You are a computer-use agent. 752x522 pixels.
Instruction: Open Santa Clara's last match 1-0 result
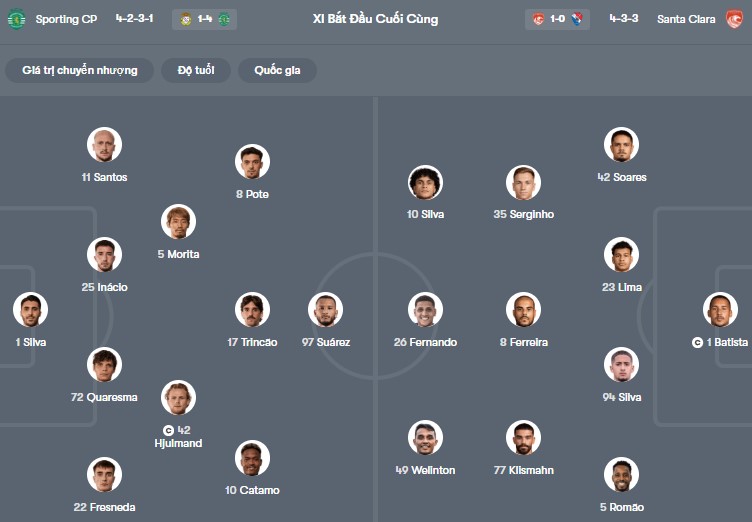tap(557, 19)
